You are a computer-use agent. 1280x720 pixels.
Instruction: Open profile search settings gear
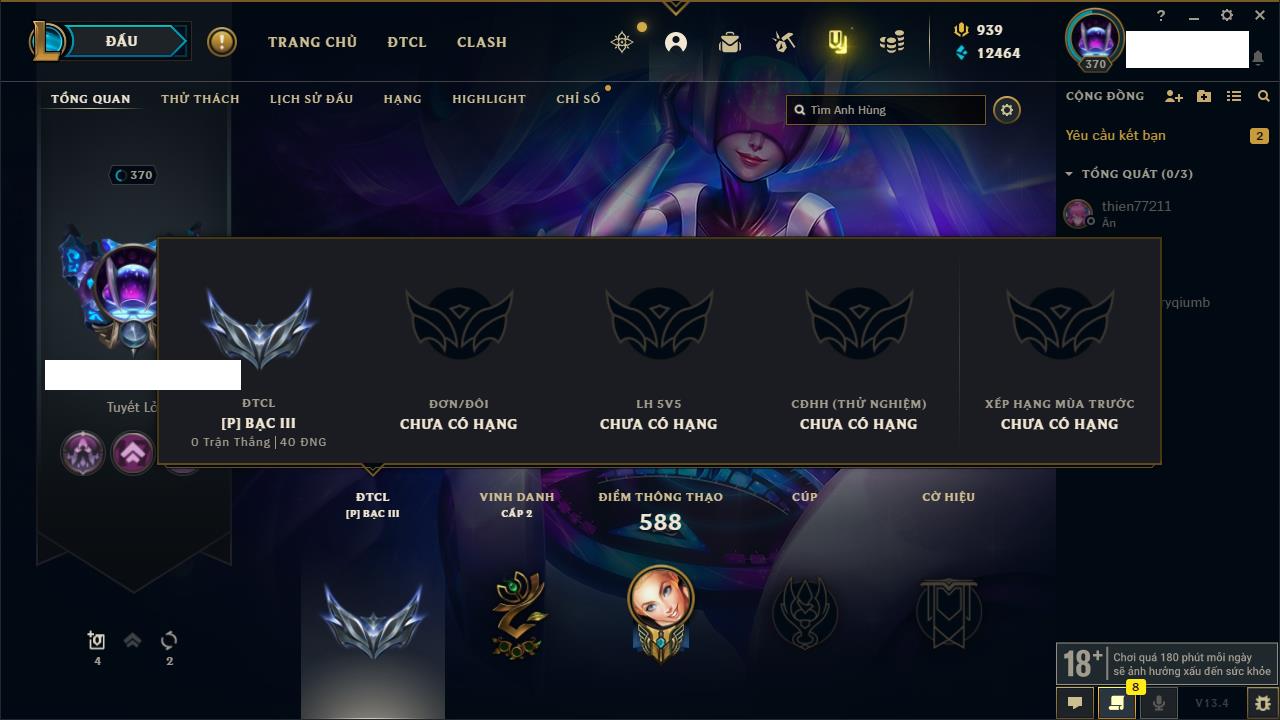click(x=1007, y=110)
